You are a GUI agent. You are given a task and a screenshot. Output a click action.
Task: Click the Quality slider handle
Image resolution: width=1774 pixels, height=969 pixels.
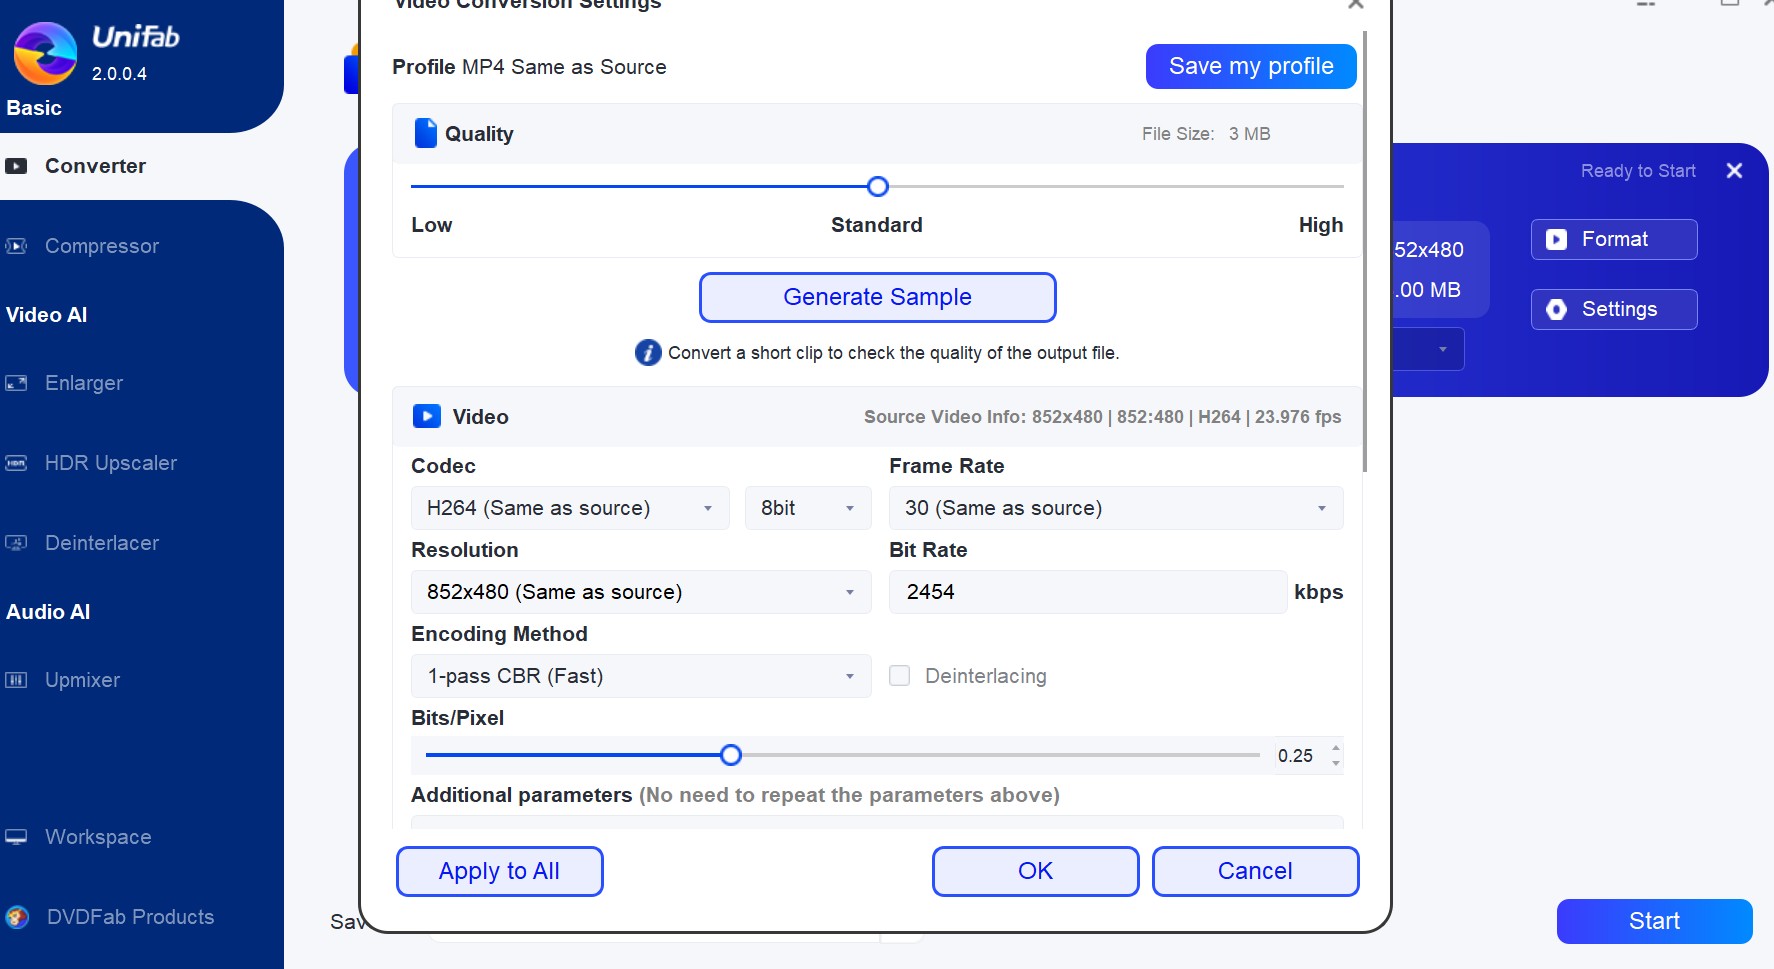(x=878, y=187)
